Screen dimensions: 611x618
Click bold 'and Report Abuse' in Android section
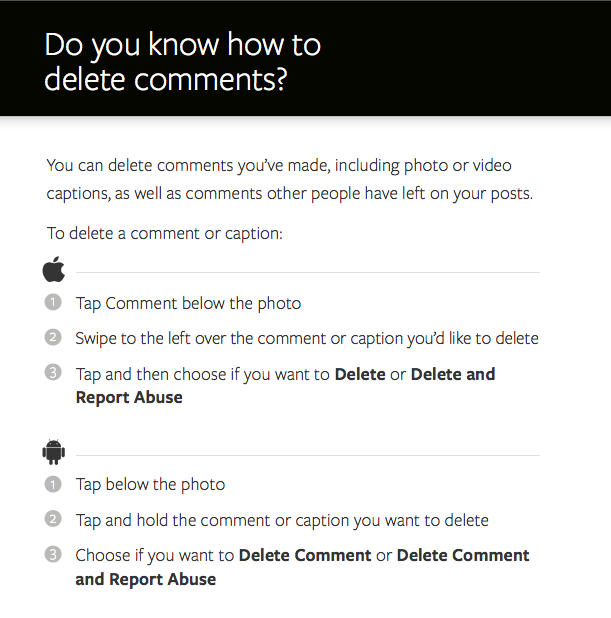click(x=146, y=579)
